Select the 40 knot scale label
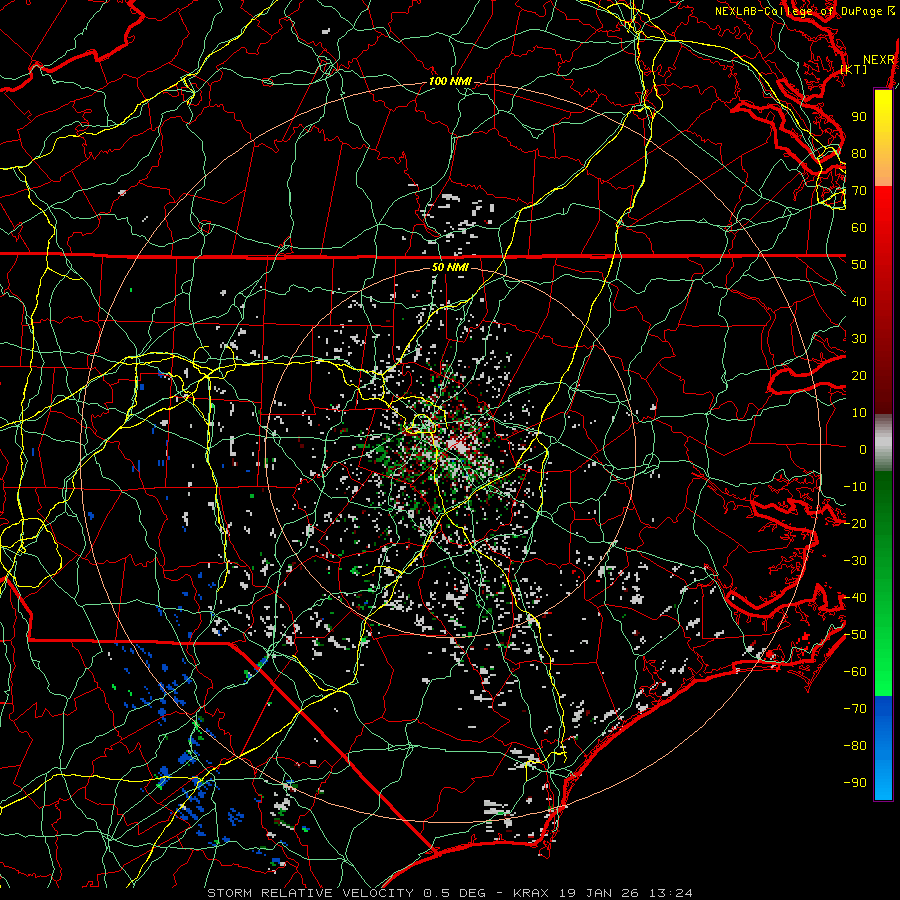 tap(859, 301)
